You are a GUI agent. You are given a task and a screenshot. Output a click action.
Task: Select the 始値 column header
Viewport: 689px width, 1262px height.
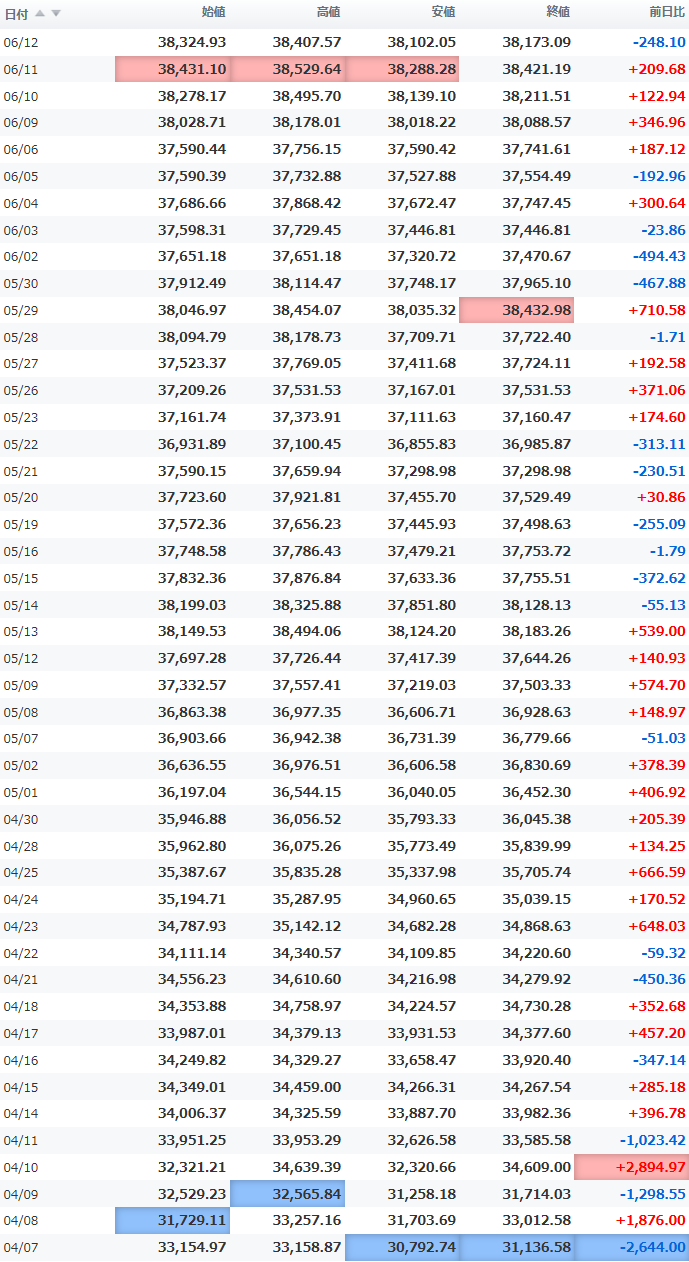pyautogui.click(x=213, y=12)
